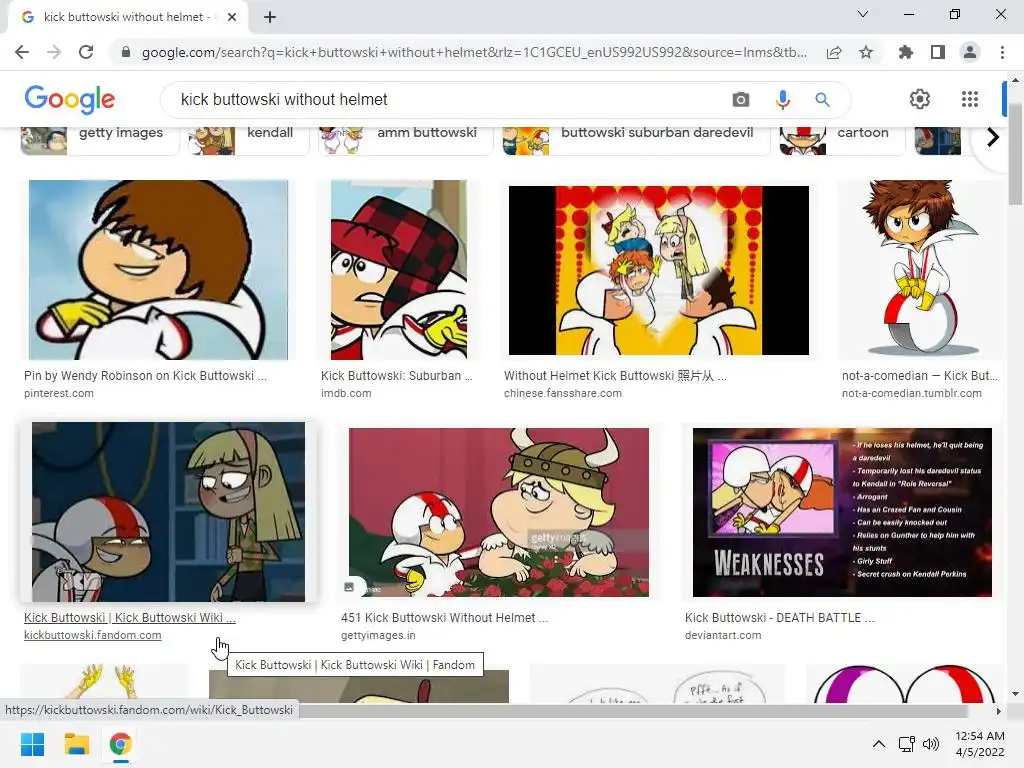Open image of Kick in plaid hat

pos(398,270)
